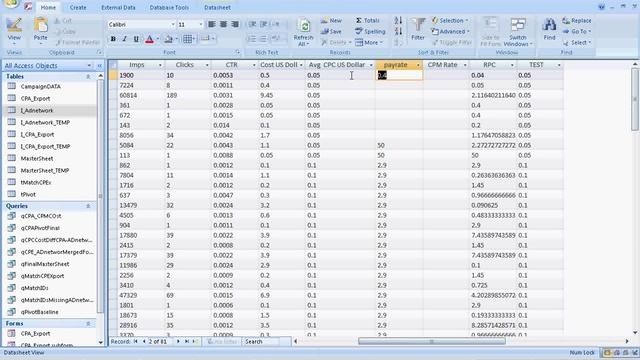640x360 pixels.
Task: Sort ascending icon
Action: [398, 20]
